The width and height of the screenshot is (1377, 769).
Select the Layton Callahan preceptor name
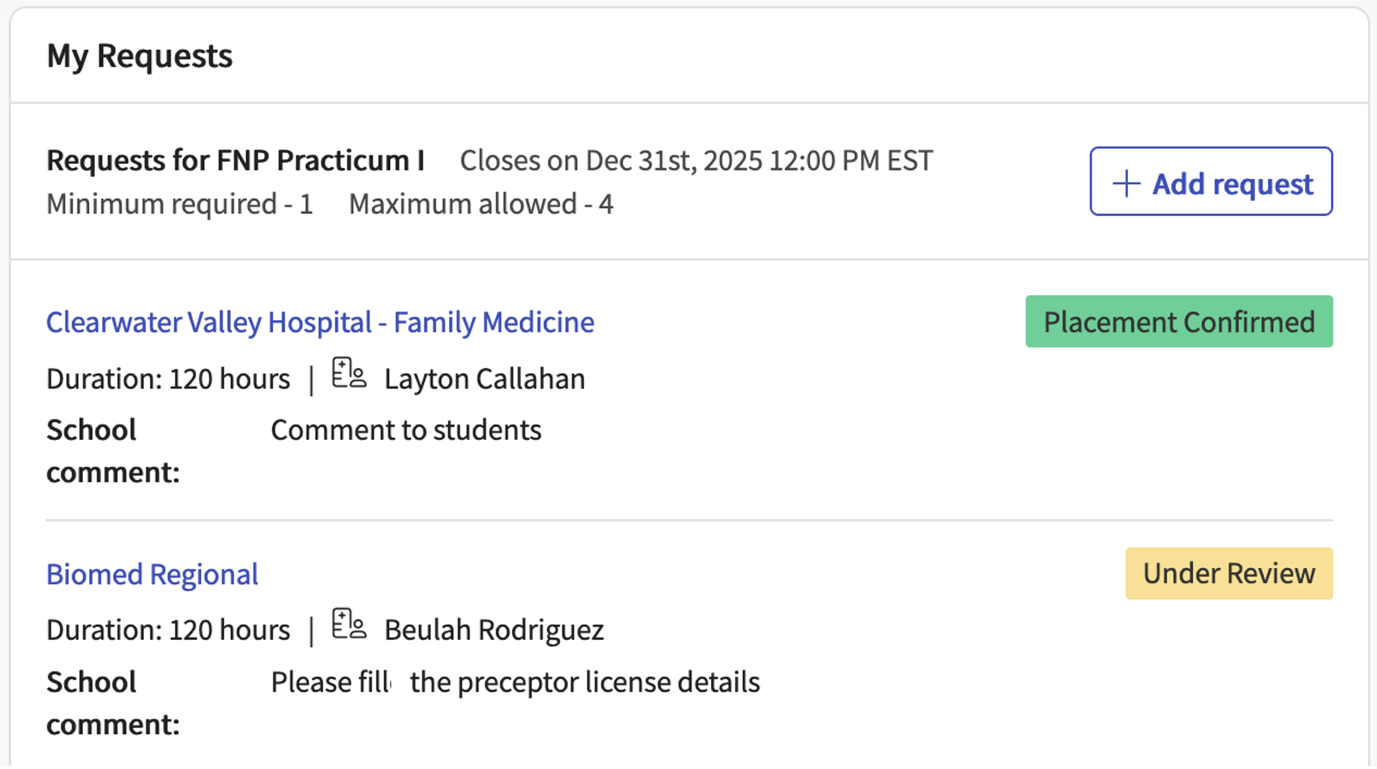click(x=485, y=379)
